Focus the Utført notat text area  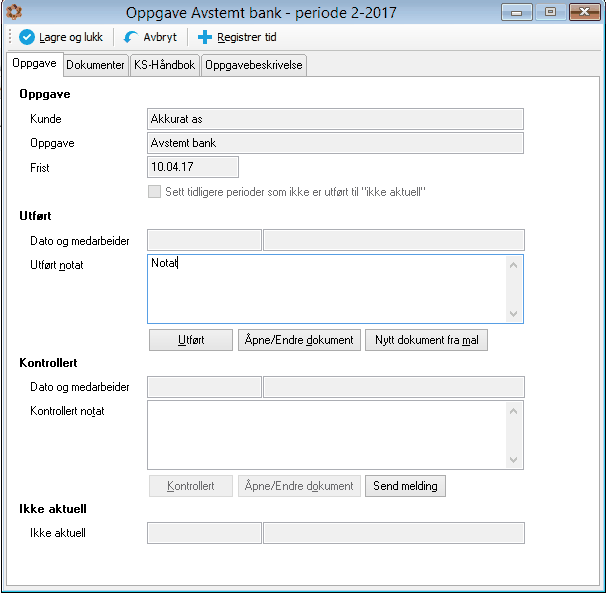pyautogui.click(x=327, y=289)
